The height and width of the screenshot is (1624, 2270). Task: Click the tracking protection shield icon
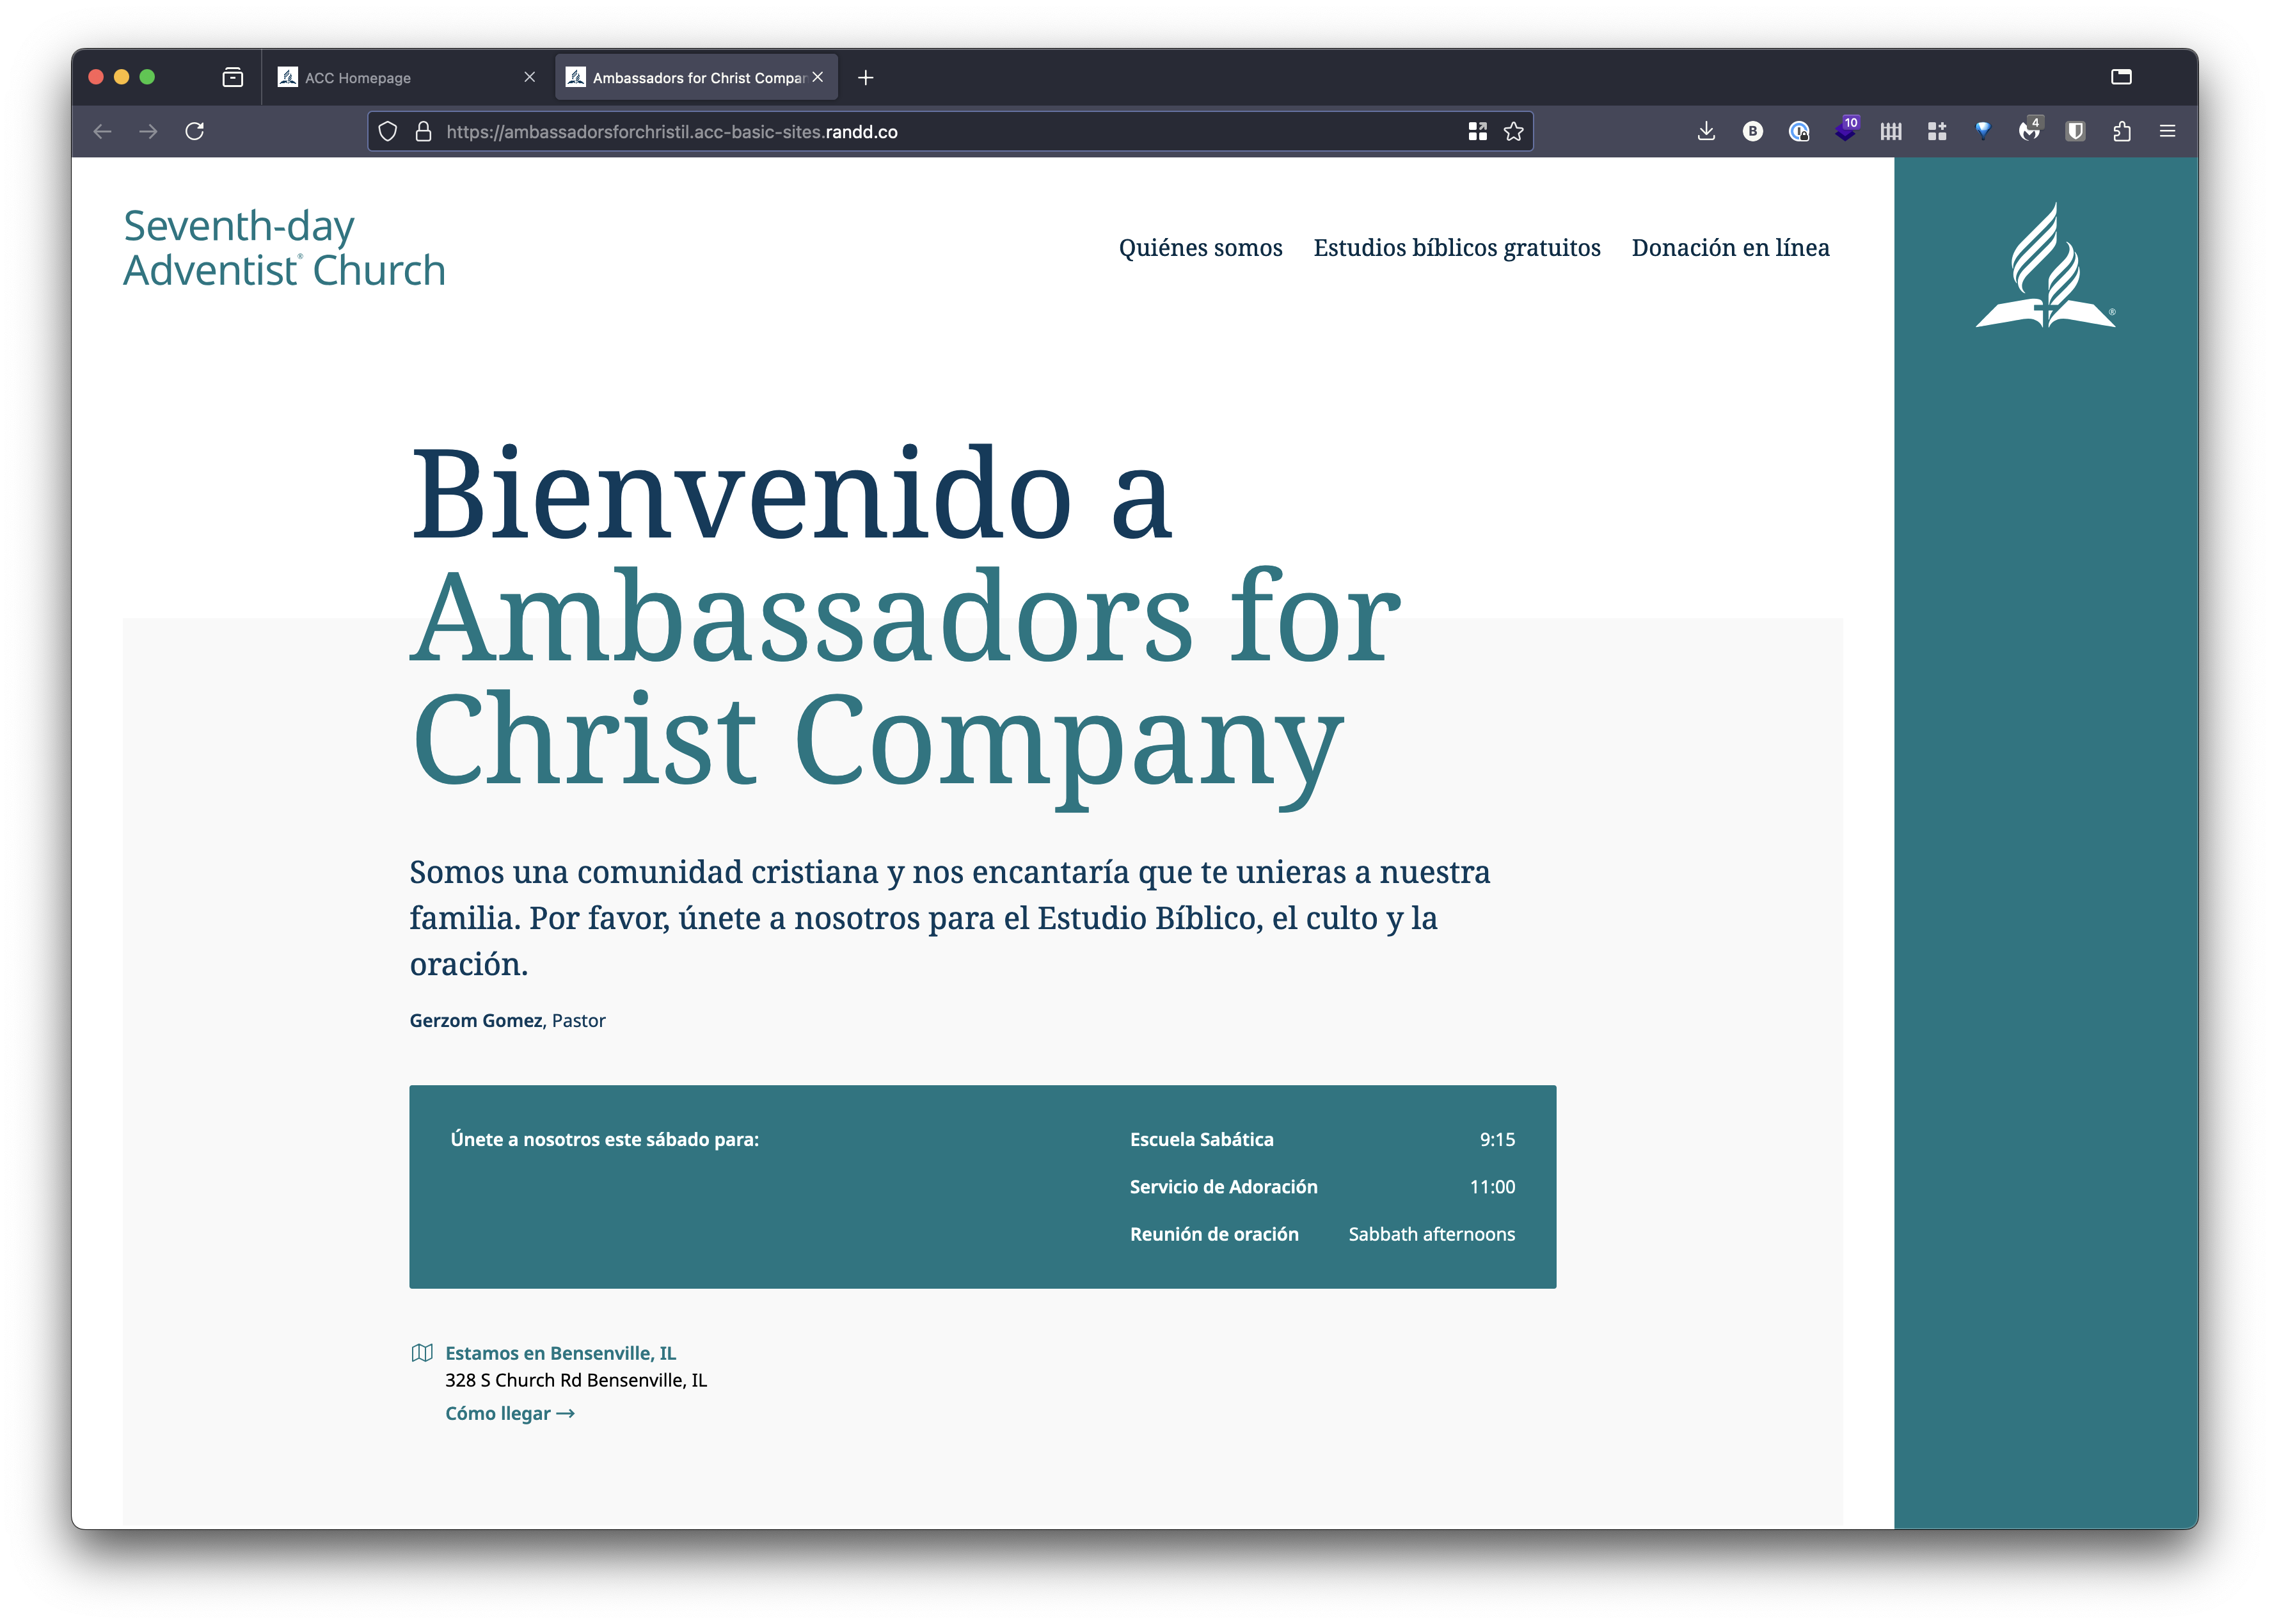coord(388,131)
